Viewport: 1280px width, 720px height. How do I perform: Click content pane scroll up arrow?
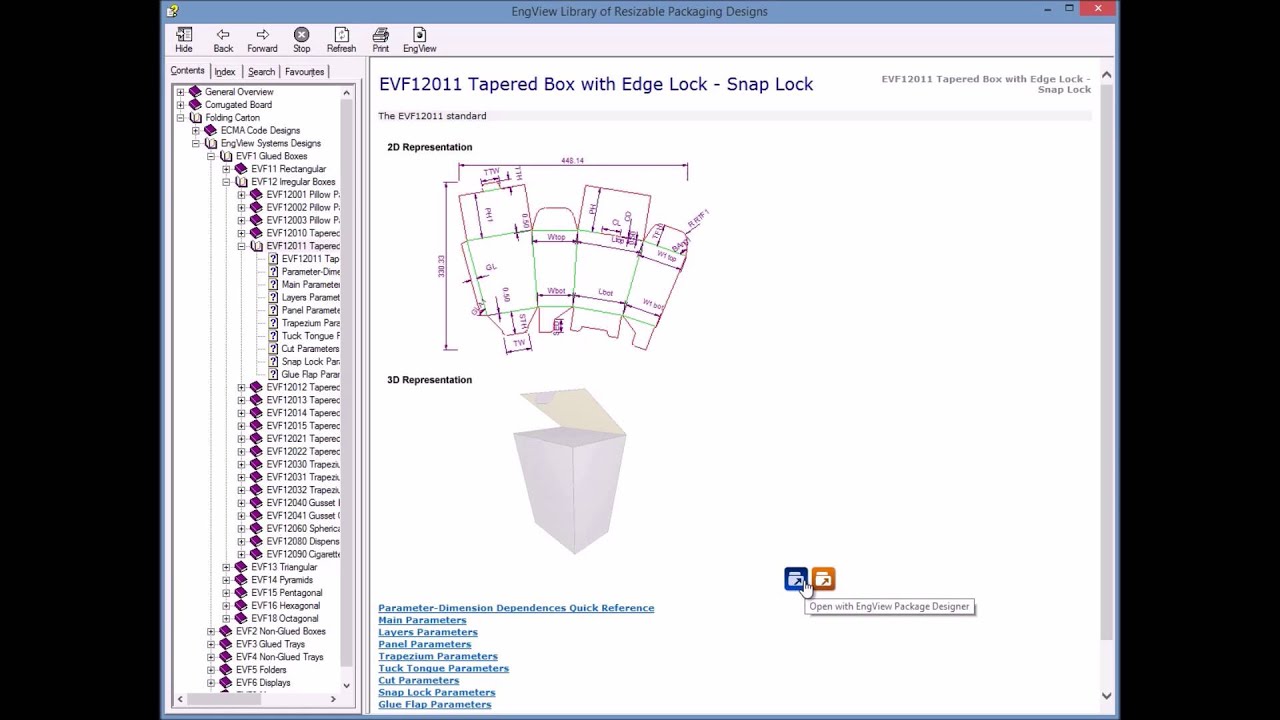1106,75
